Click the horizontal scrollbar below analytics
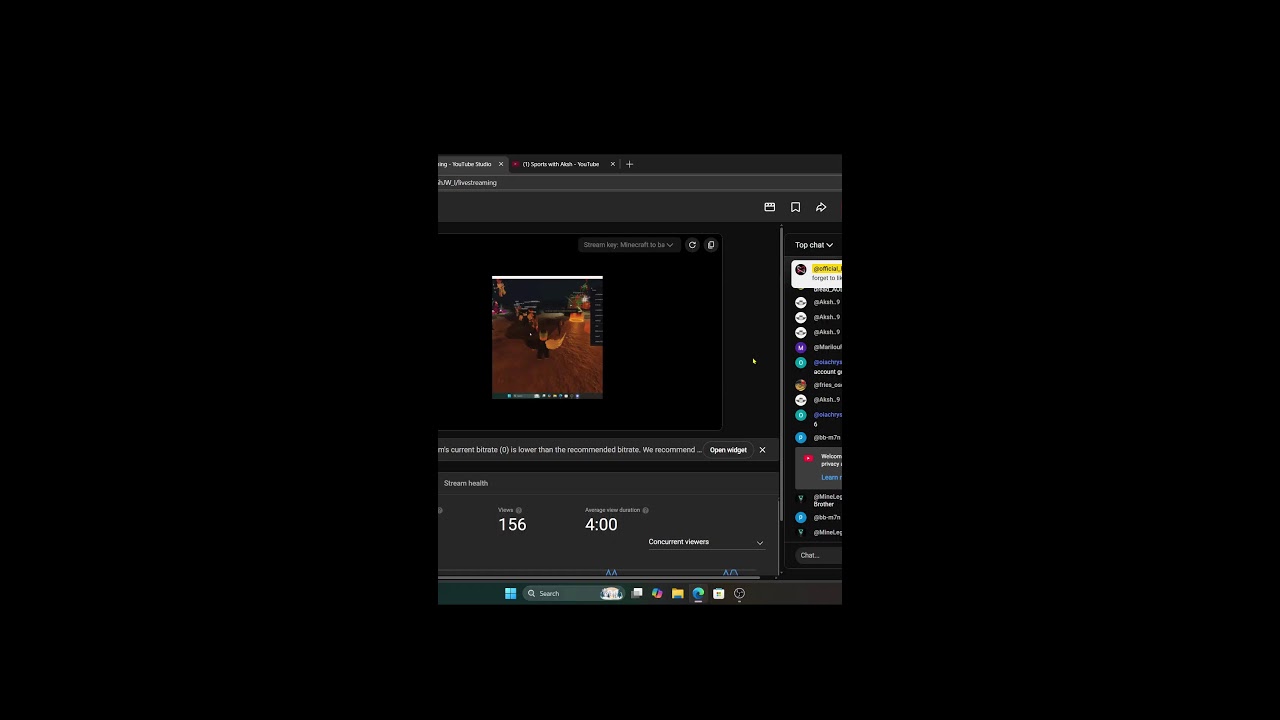1280x720 pixels. [598, 577]
